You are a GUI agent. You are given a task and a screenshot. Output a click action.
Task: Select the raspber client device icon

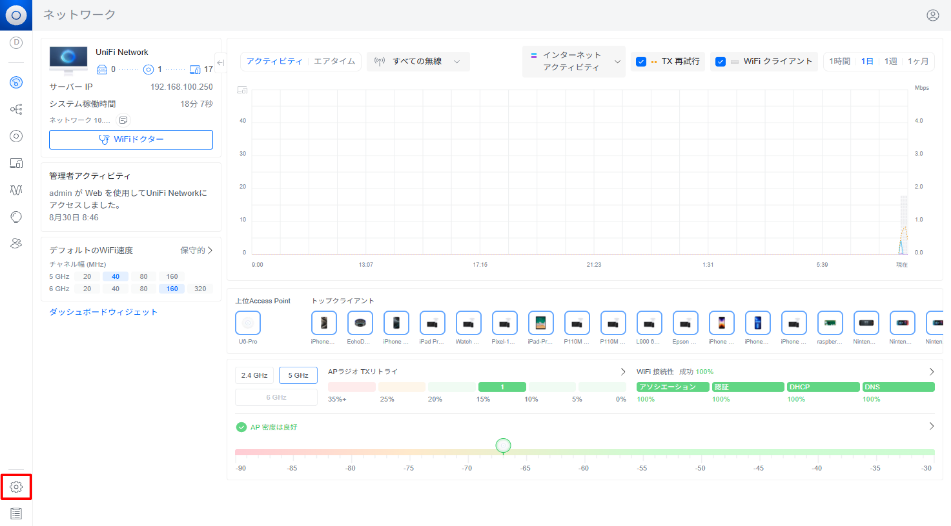point(830,323)
